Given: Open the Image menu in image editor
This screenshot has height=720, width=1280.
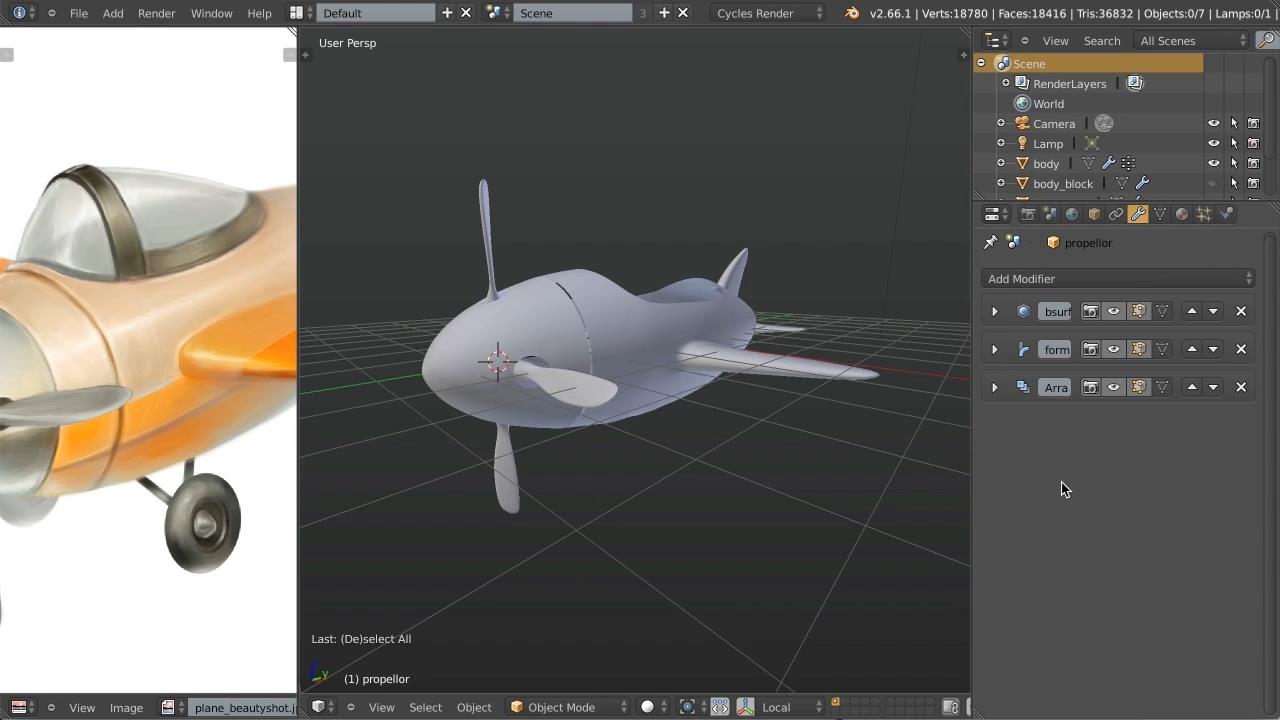Looking at the screenshot, I should point(126,707).
